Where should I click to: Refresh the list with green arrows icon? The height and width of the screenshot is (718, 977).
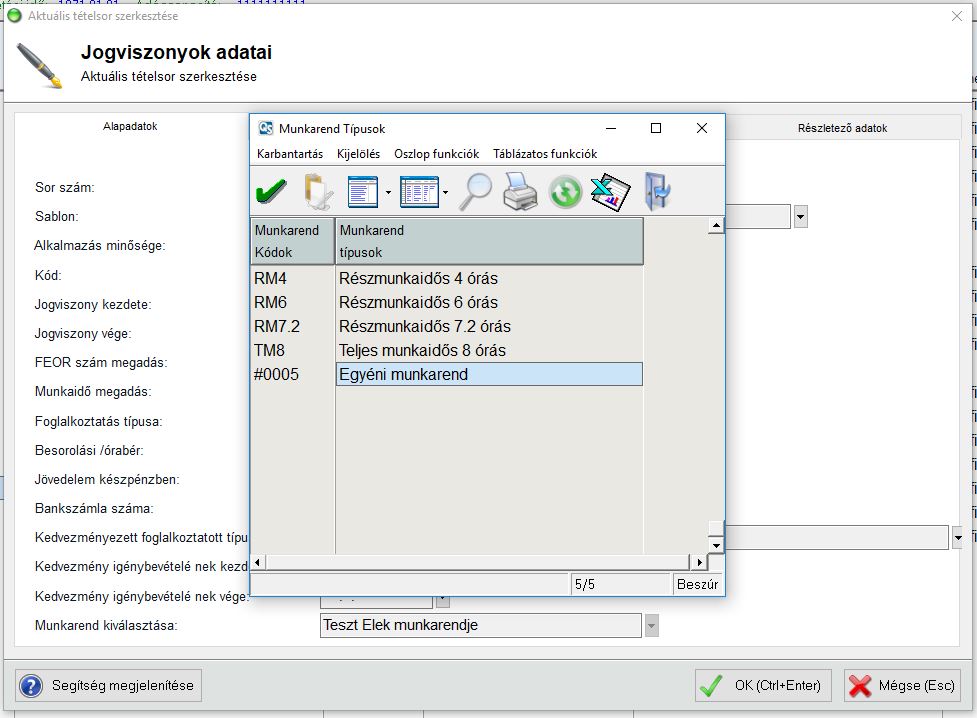(565, 191)
